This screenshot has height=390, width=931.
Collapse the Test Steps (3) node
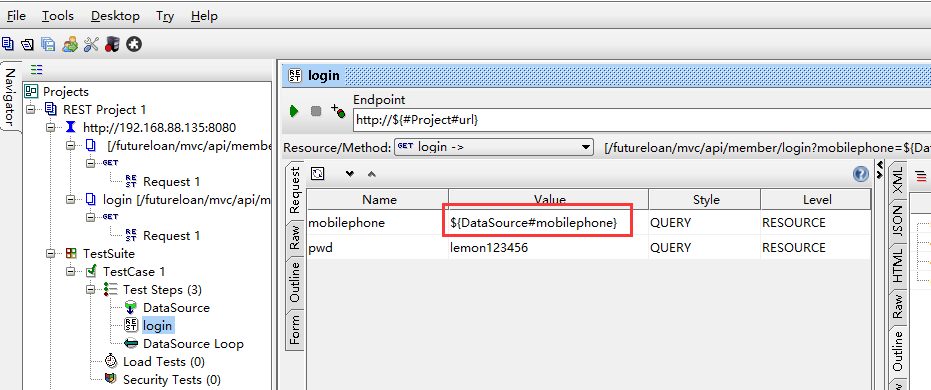coord(90,290)
